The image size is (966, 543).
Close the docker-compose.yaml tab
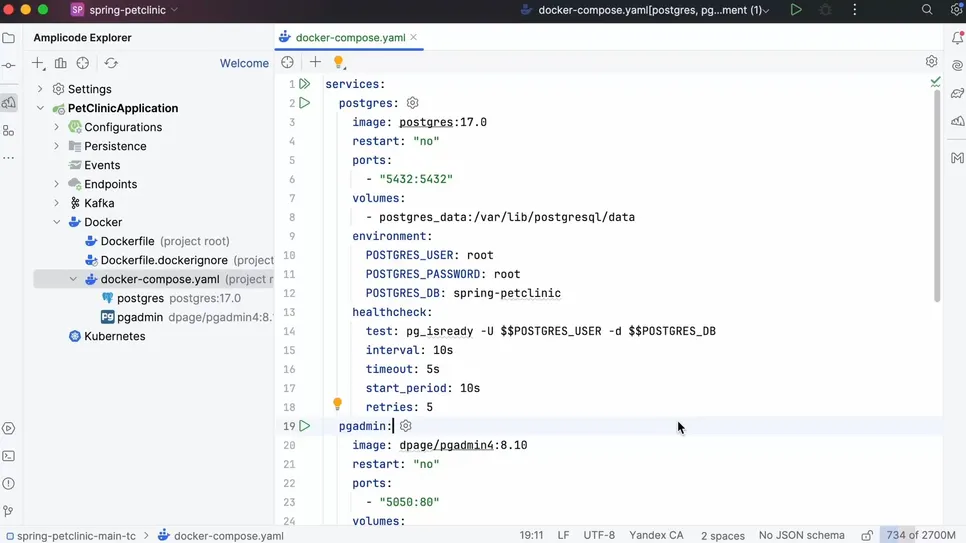413,38
